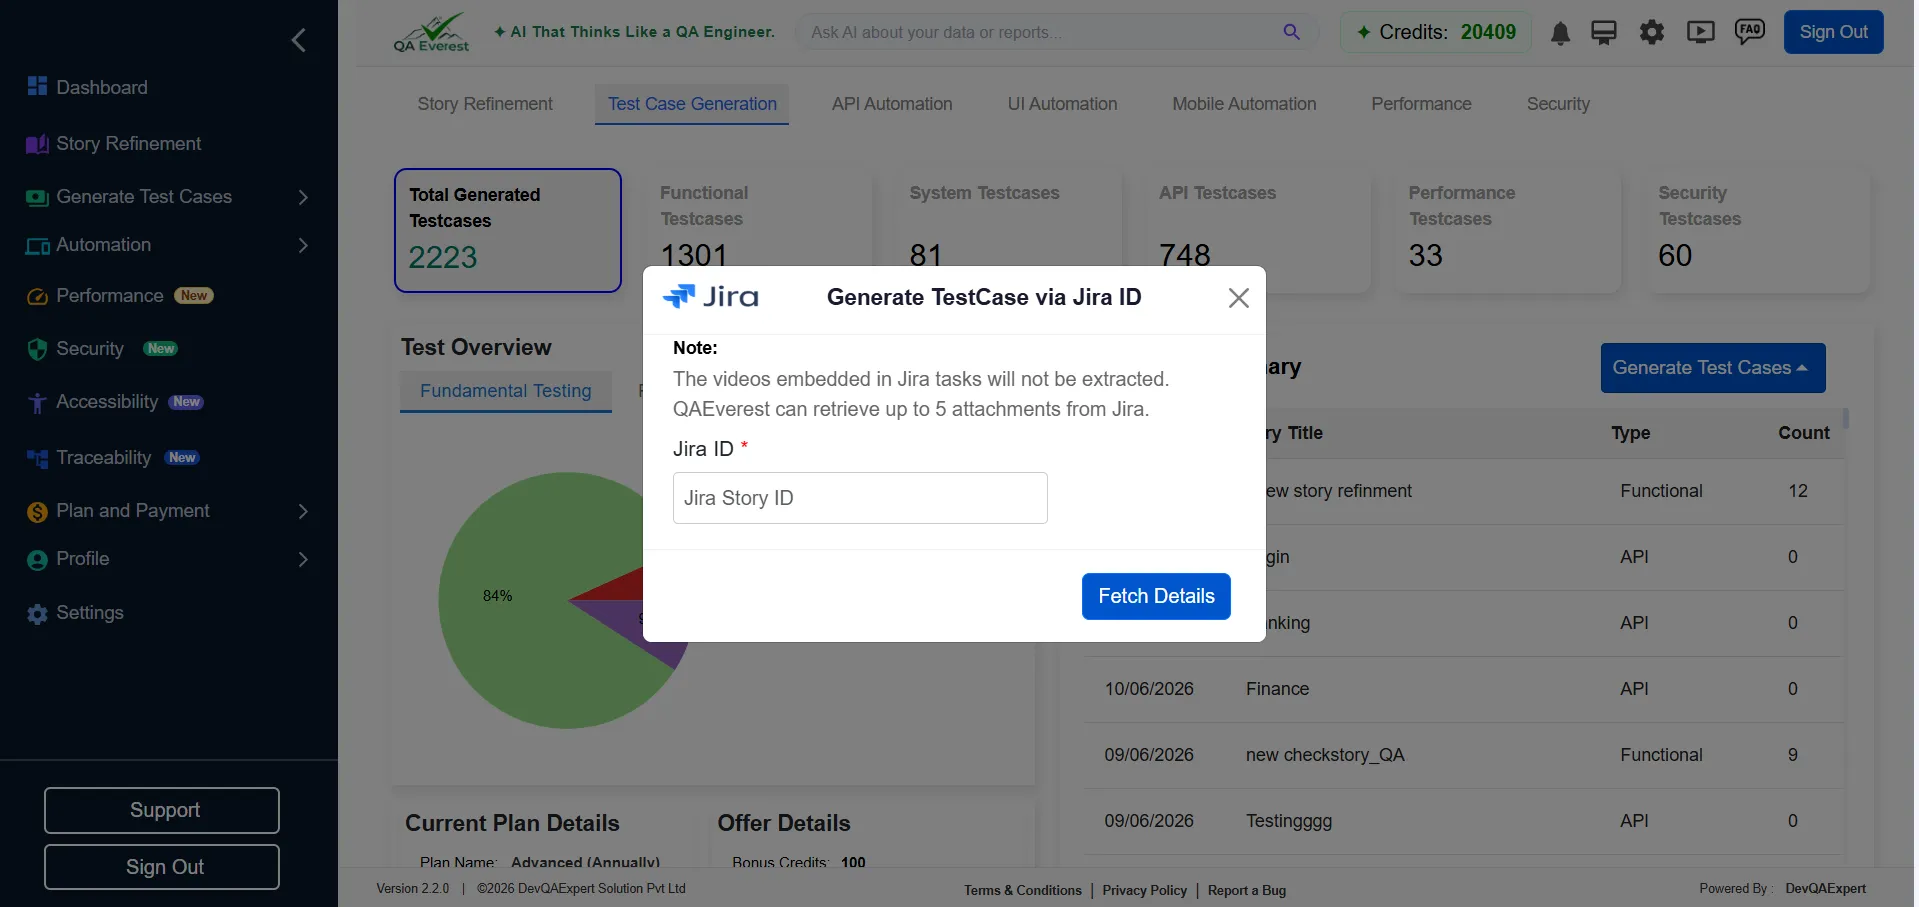
Task: Open notifications bell
Action: coord(1560,33)
